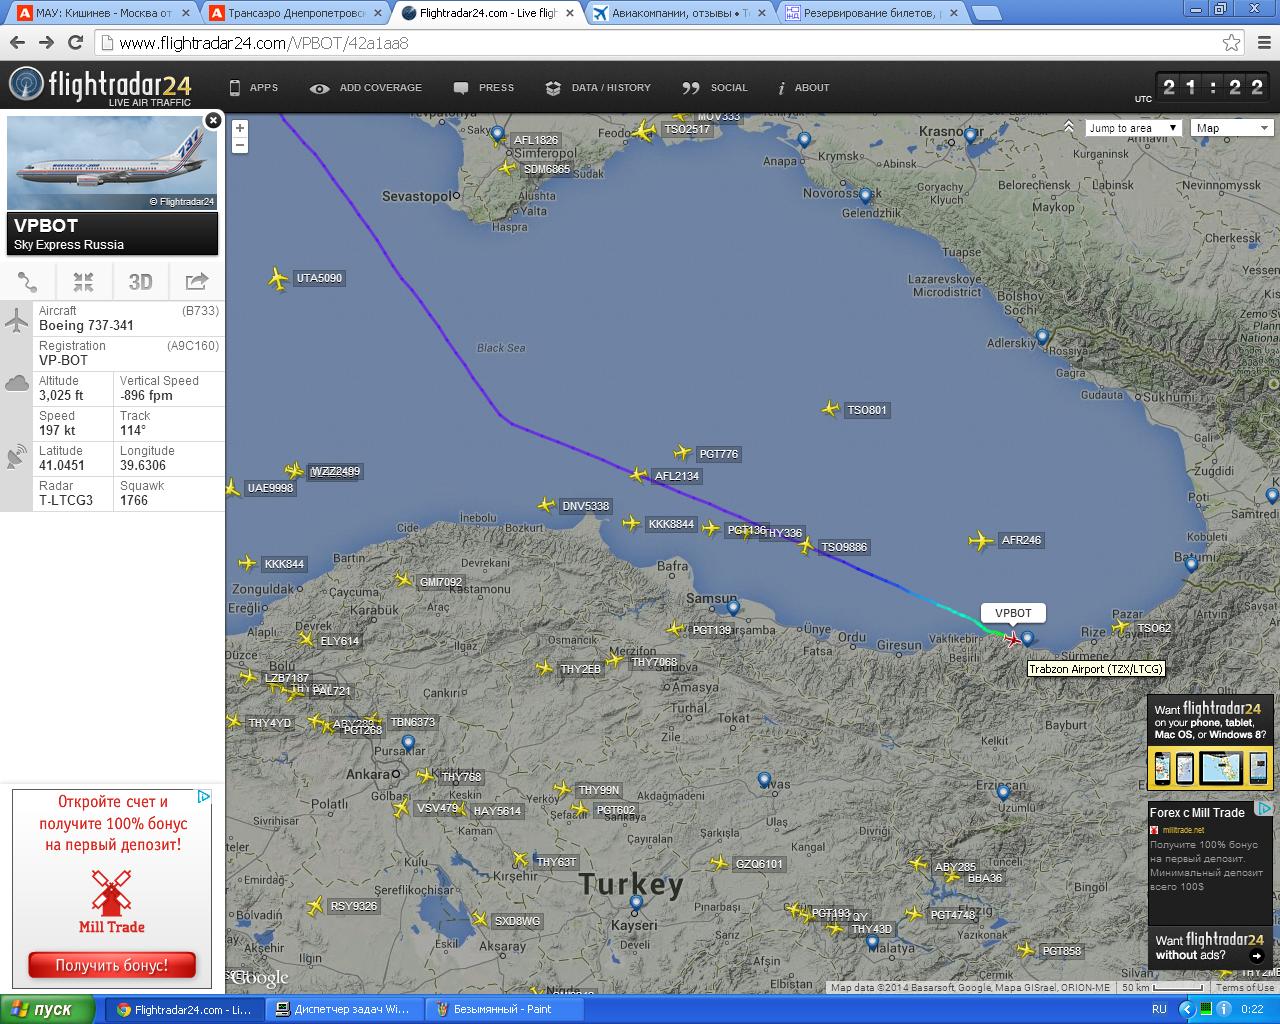
Task: Open the 3D cockpit view
Action: (140, 282)
